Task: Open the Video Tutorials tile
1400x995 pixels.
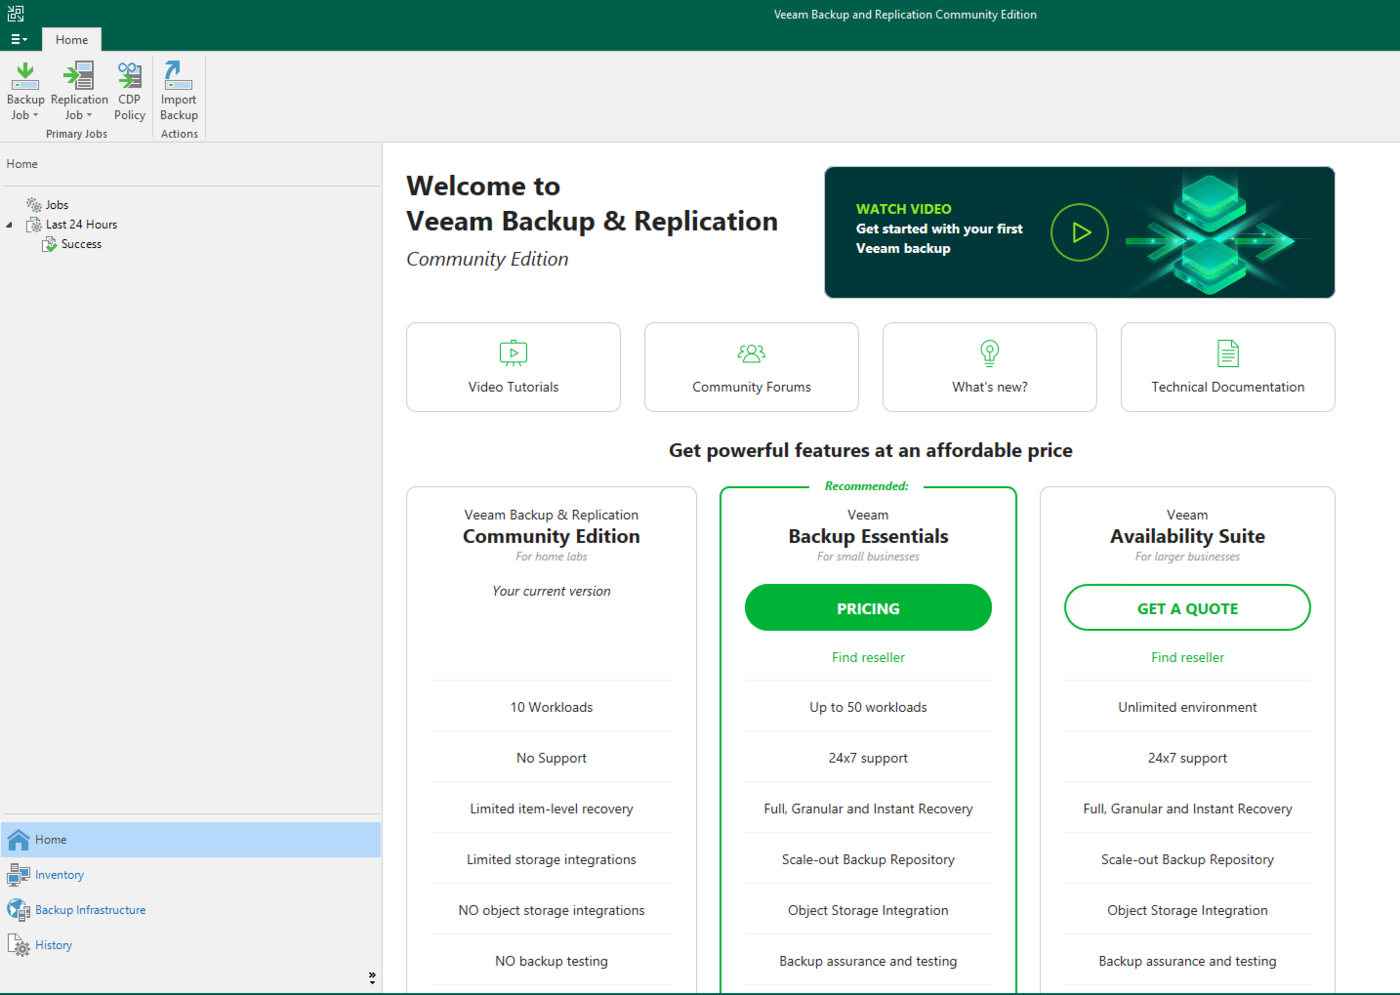Action: (513, 367)
